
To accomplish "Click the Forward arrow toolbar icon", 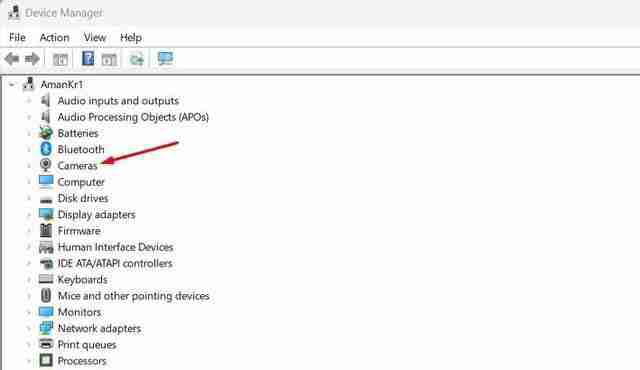I will 32,59.
